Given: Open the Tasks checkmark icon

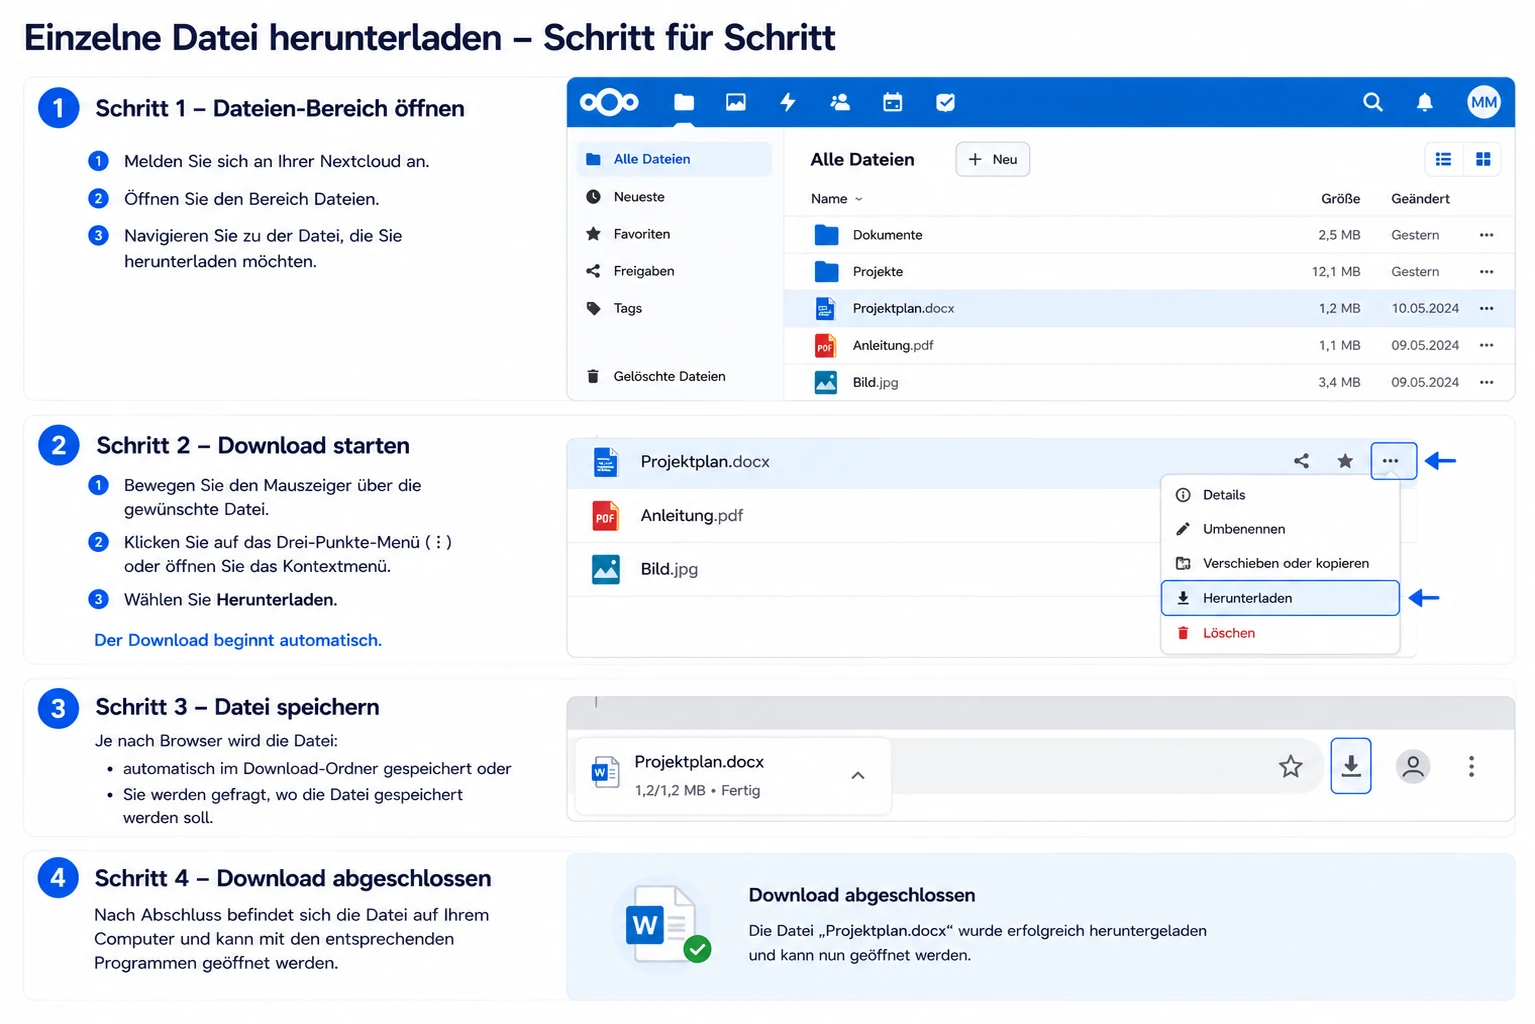Looking at the screenshot, I should point(945,102).
